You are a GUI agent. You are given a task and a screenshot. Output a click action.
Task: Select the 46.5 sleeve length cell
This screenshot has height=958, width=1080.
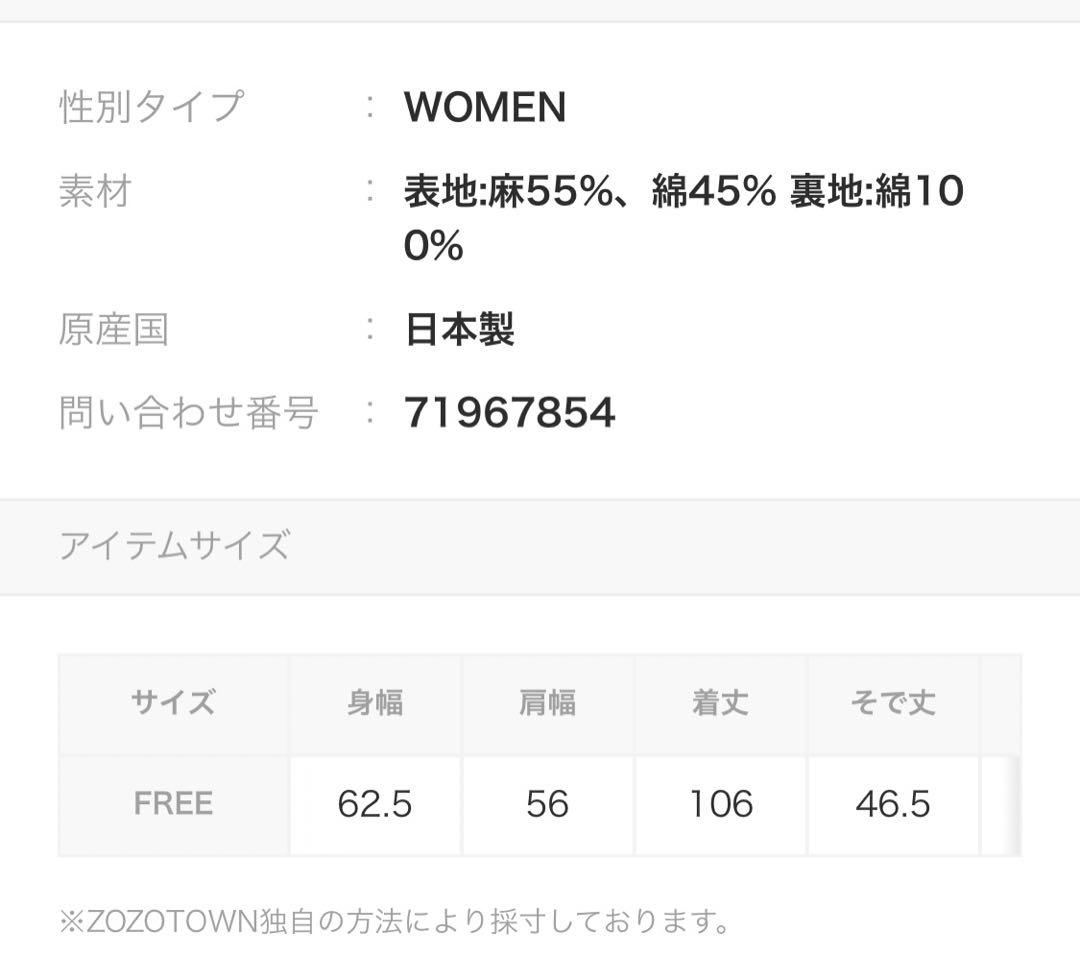coord(893,804)
